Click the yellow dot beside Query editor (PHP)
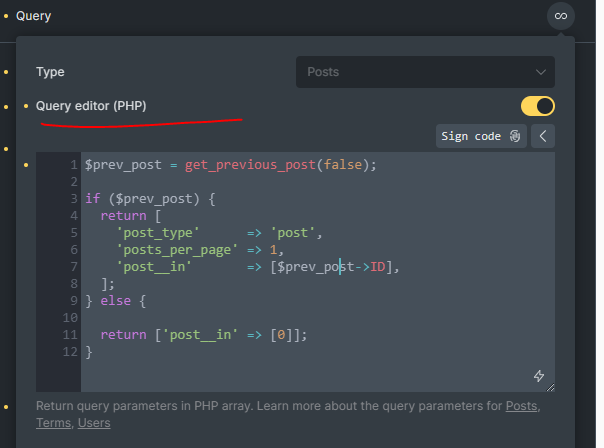 pos(26,106)
